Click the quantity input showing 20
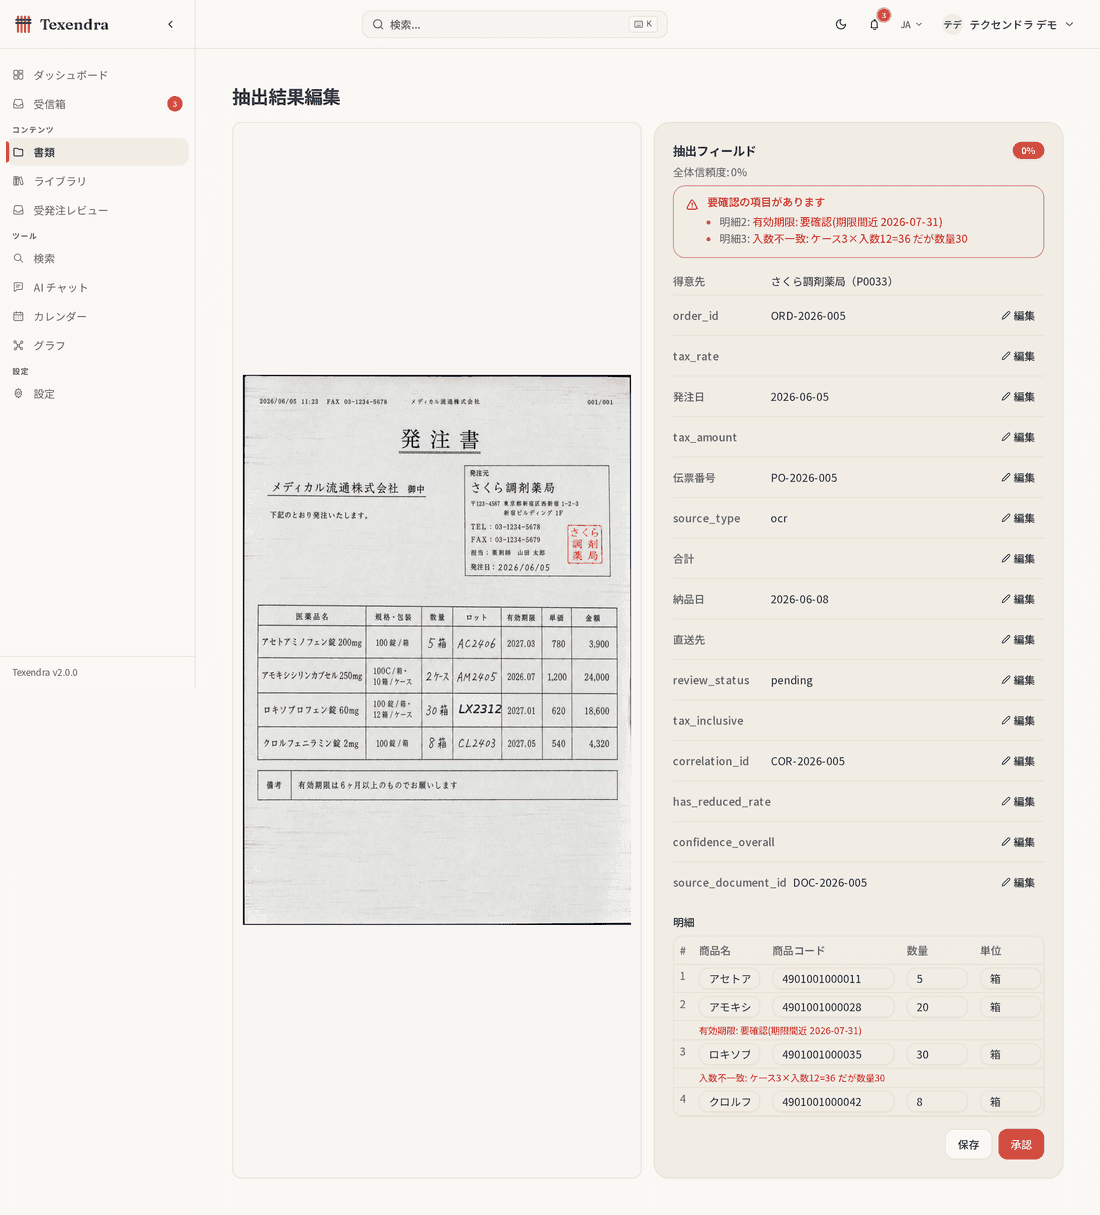The image size is (1100, 1215). (x=937, y=1007)
